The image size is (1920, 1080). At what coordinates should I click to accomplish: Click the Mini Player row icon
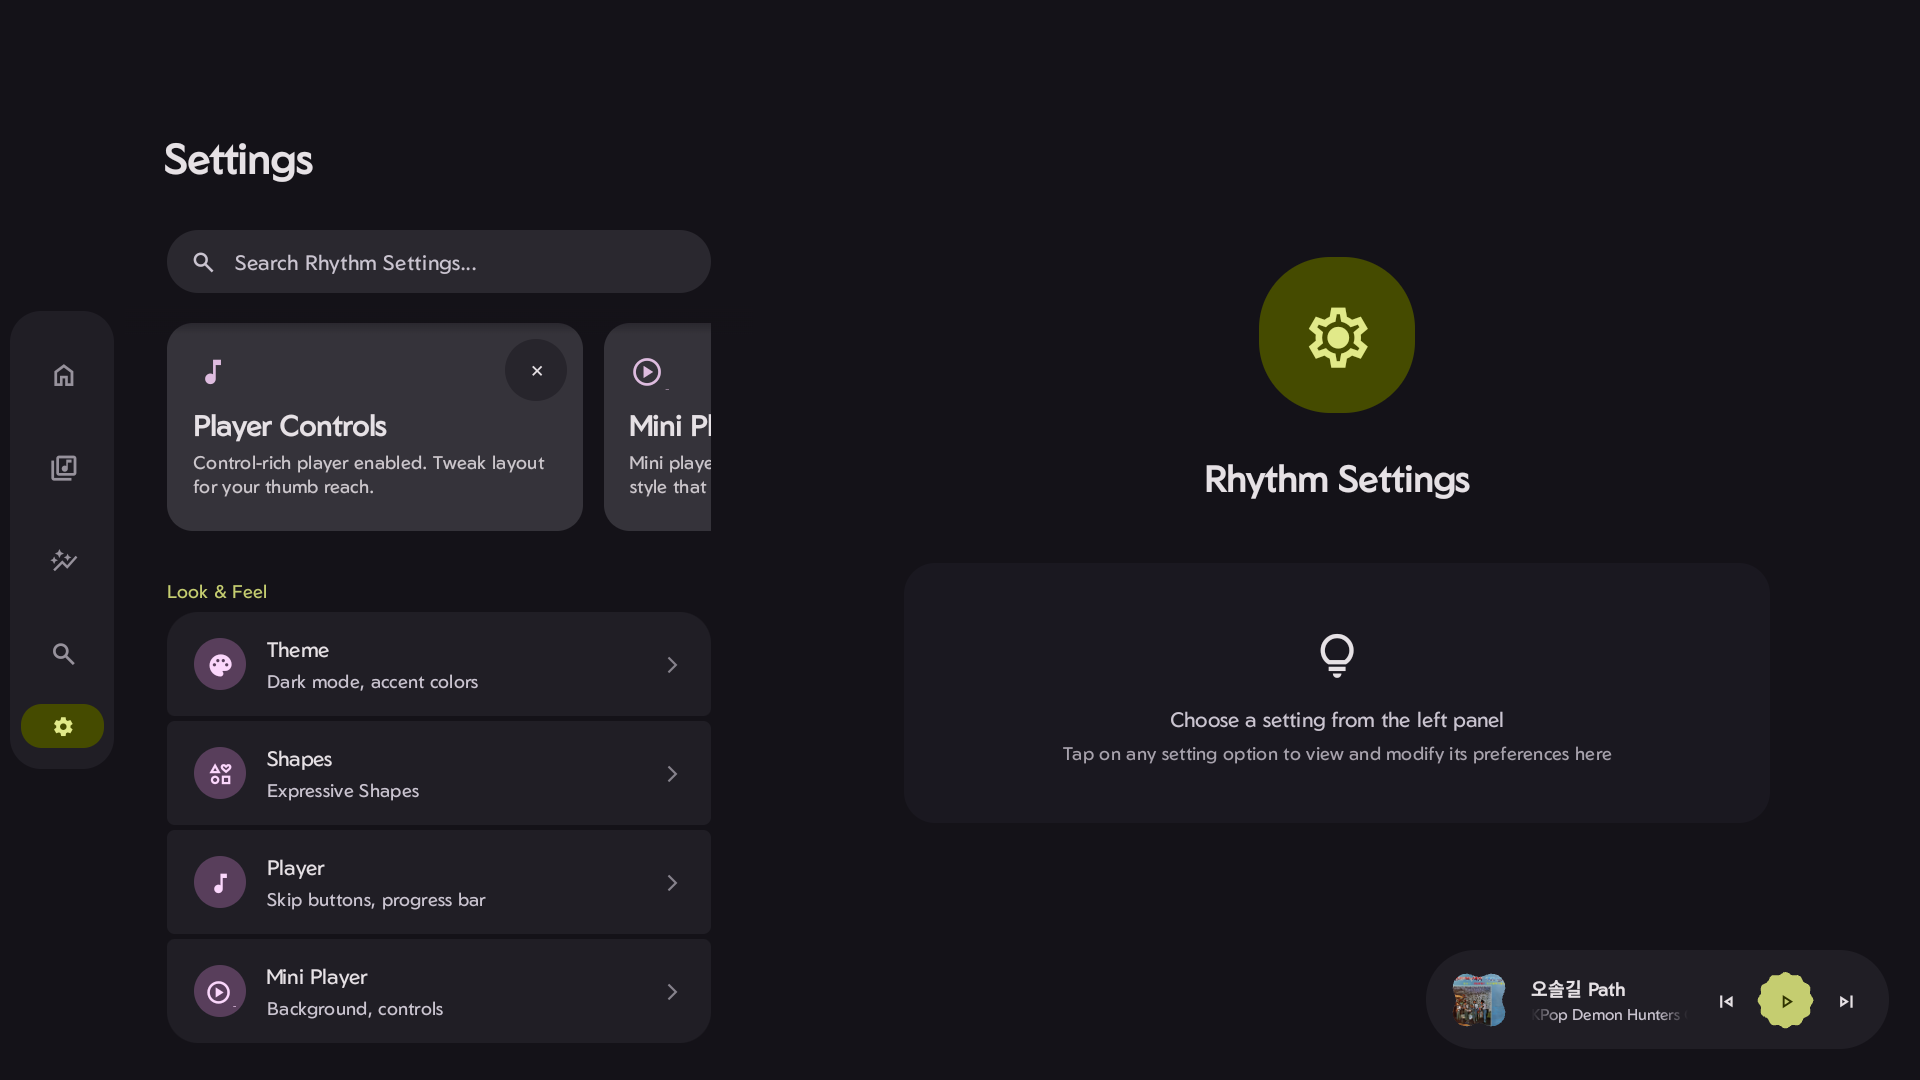220,991
